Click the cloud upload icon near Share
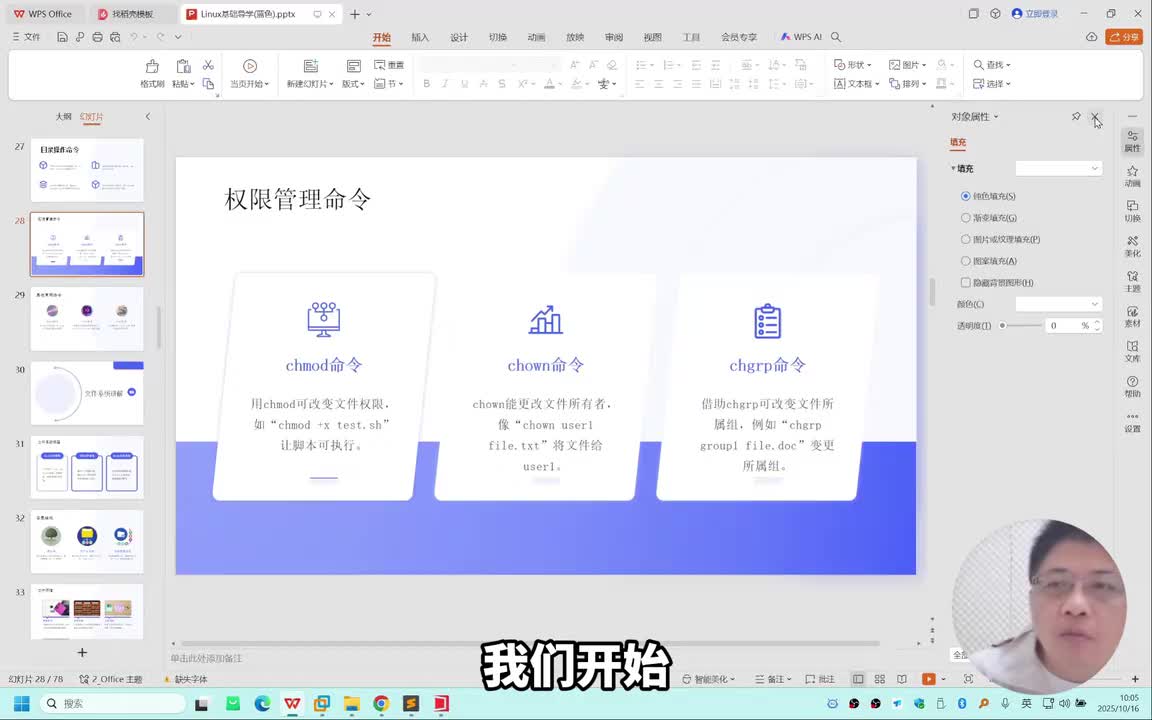Screen dimensions: 1152x720 point(1091,36)
